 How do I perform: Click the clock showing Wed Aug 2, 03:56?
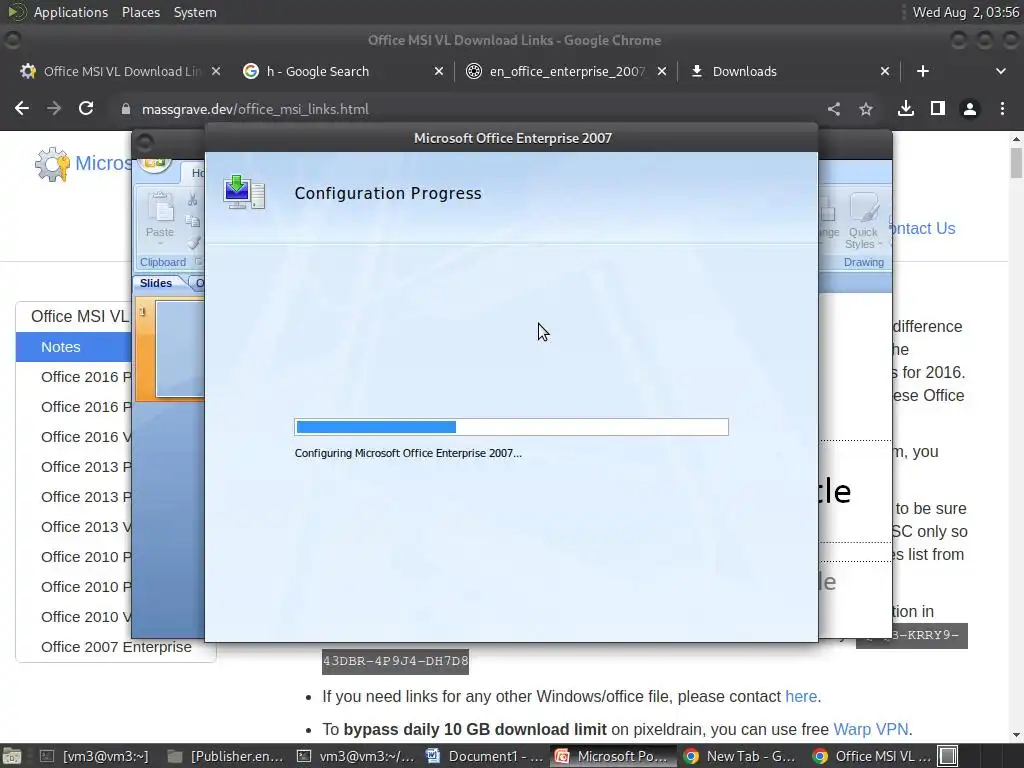click(966, 12)
